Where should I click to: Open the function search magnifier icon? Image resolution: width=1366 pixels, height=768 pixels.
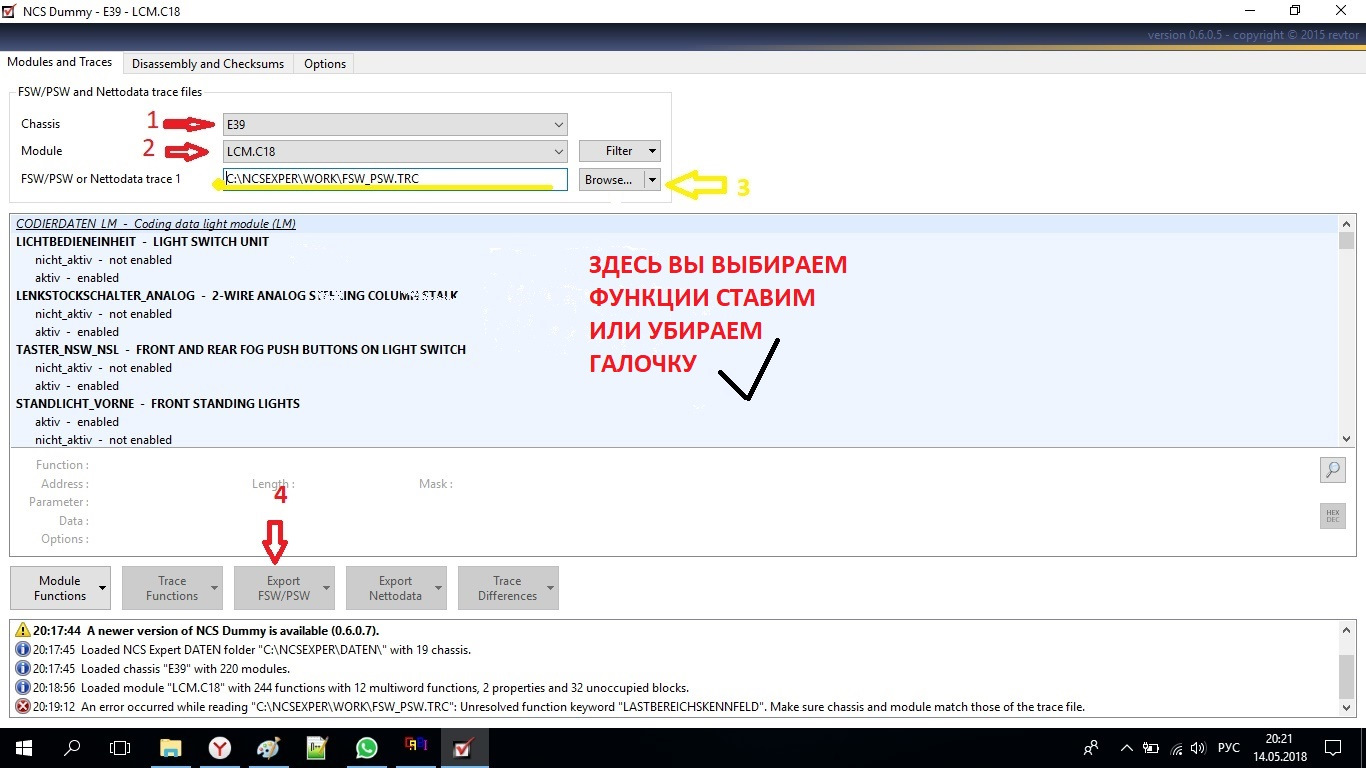(1332, 469)
